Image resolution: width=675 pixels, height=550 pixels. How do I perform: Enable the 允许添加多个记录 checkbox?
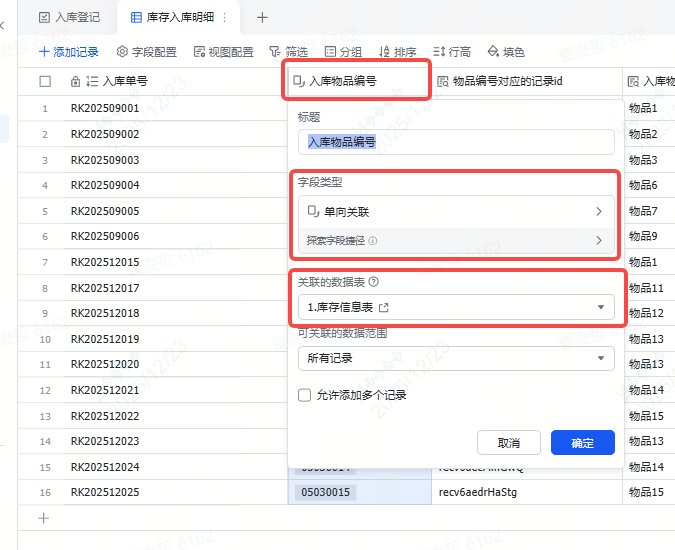pos(305,395)
